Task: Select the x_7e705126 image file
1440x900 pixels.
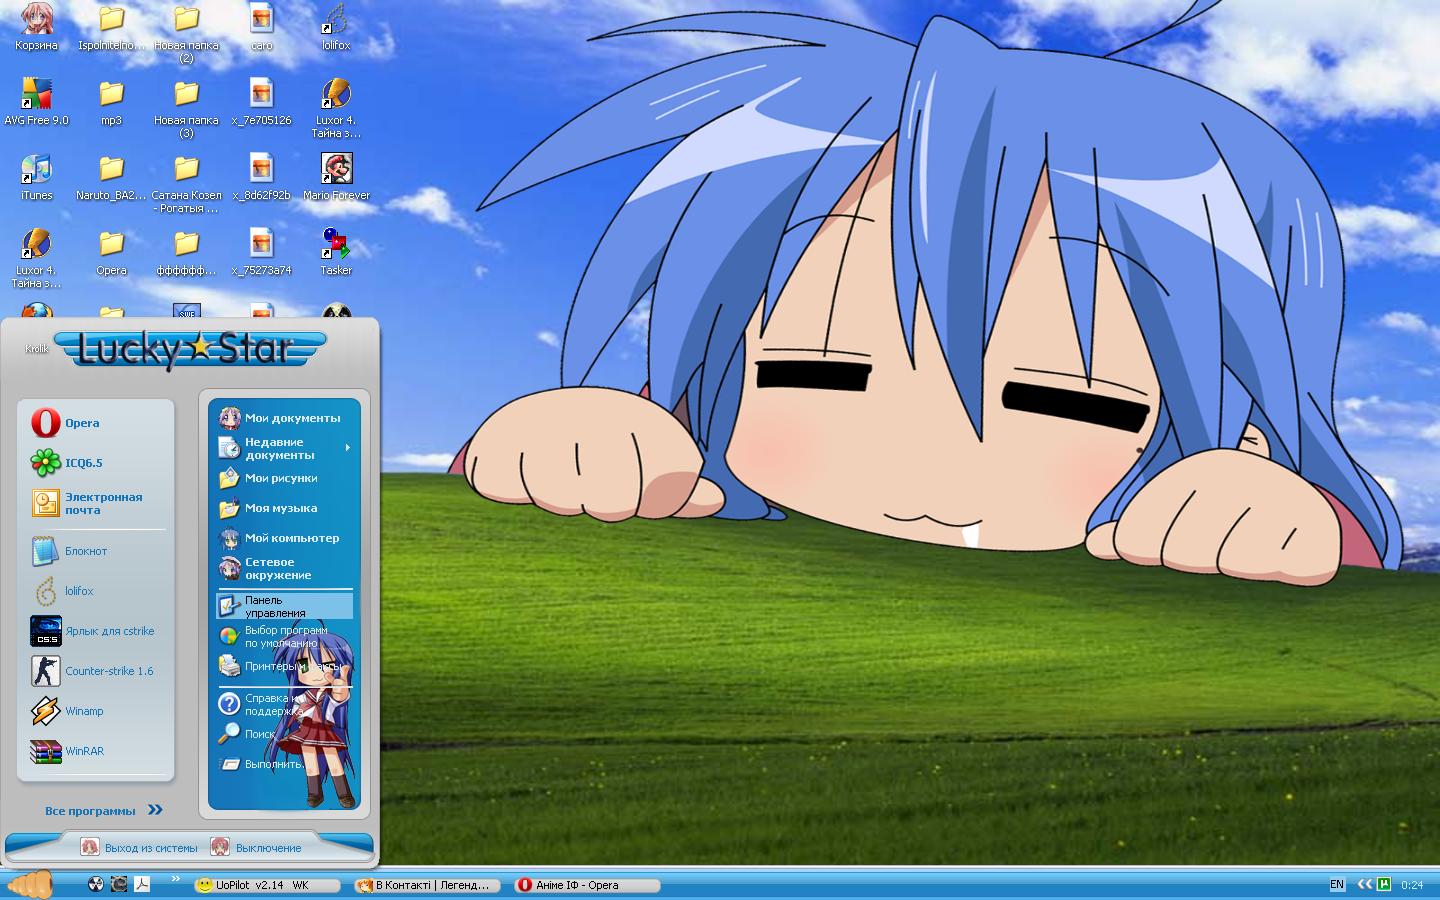Action: (x=261, y=101)
